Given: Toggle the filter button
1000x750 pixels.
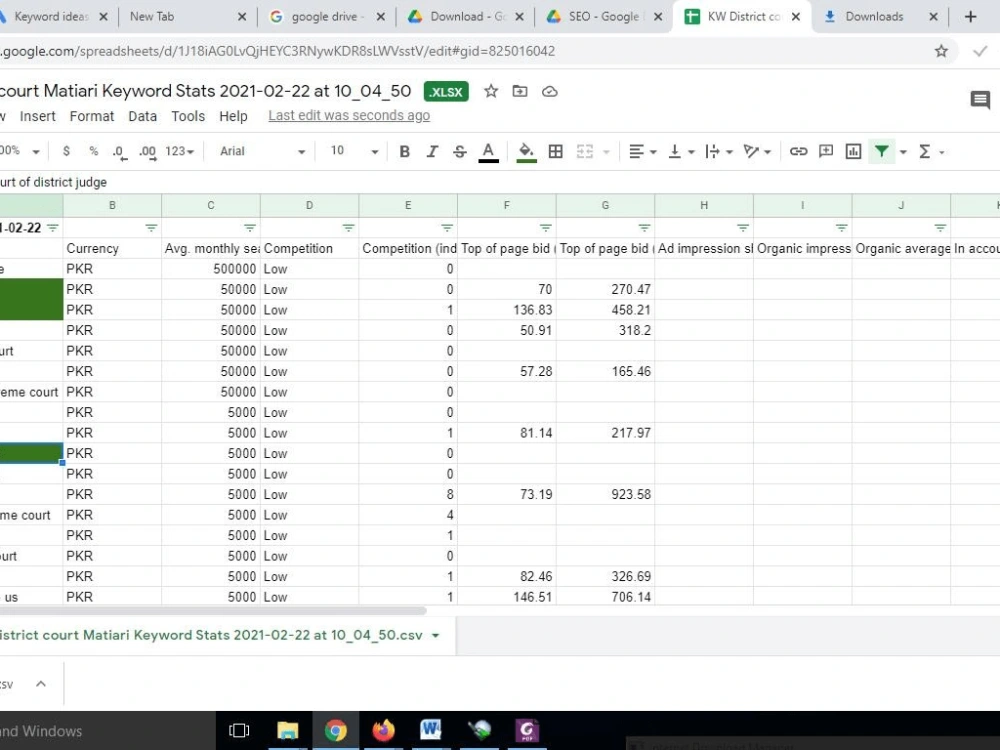Looking at the screenshot, I should 881,151.
